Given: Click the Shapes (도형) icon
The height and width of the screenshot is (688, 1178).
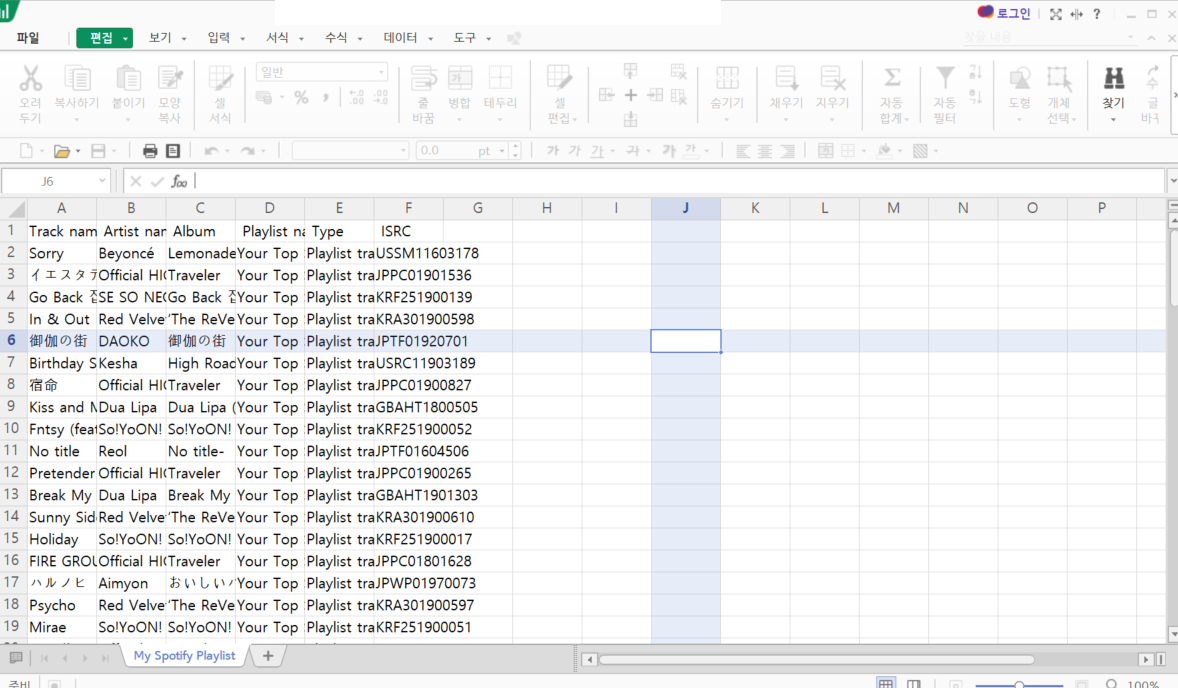Looking at the screenshot, I should (x=1019, y=78).
